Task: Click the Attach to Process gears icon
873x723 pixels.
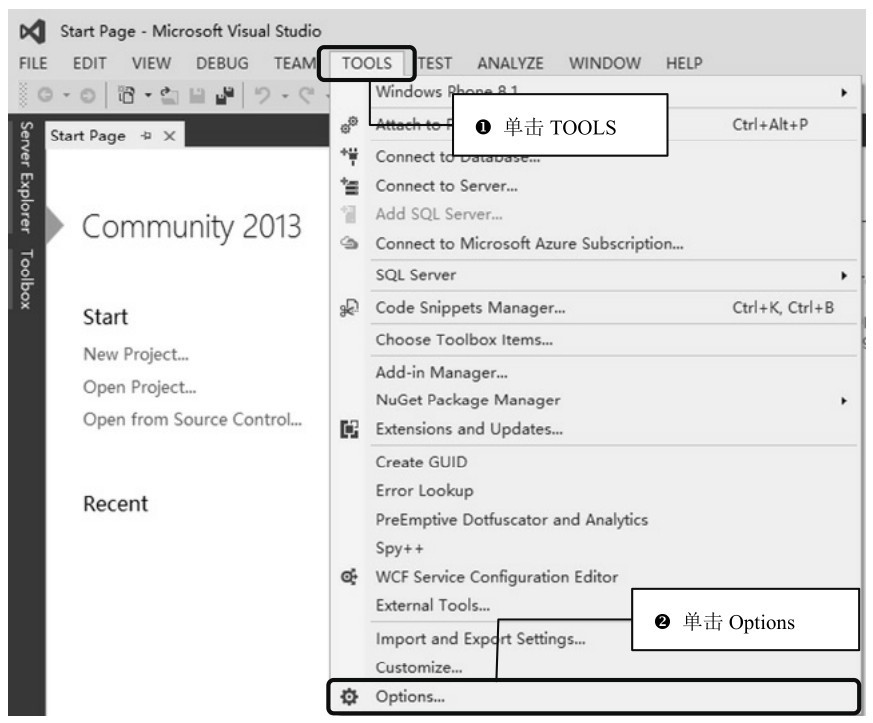Action: [x=349, y=125]
